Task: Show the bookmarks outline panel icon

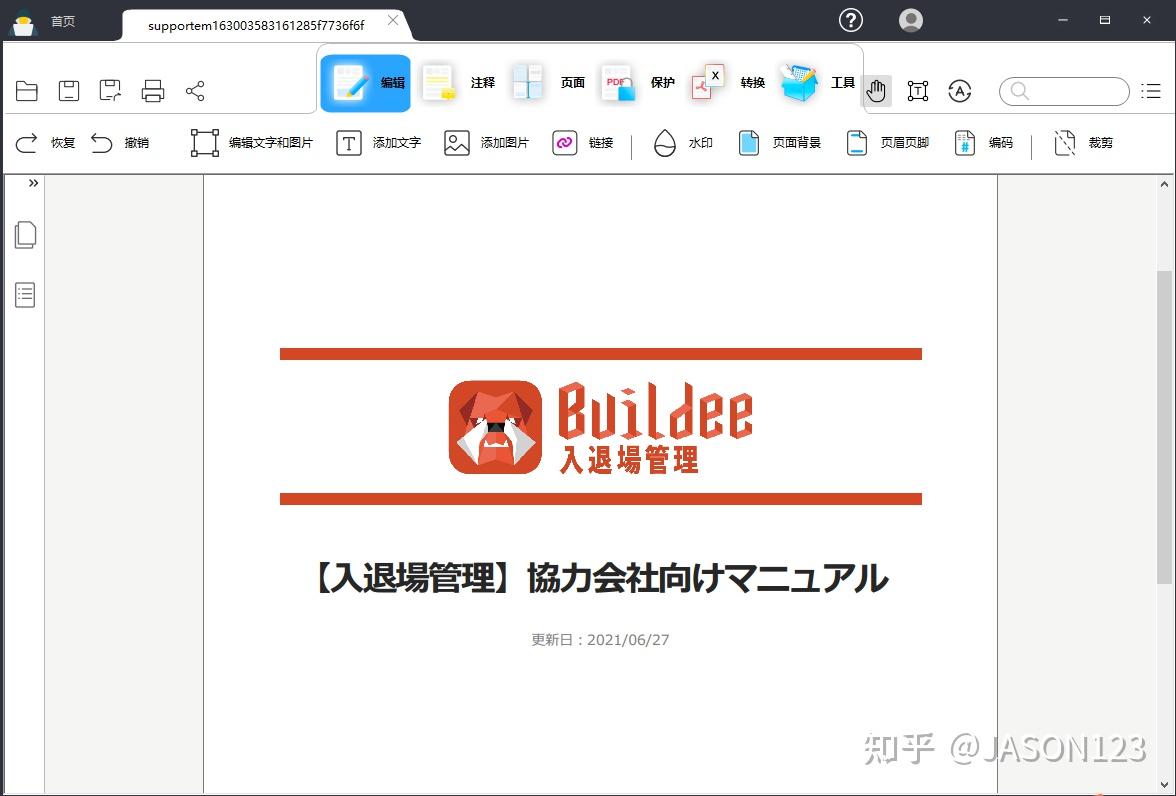Action: pyautogui.click(x=26, y=295)
